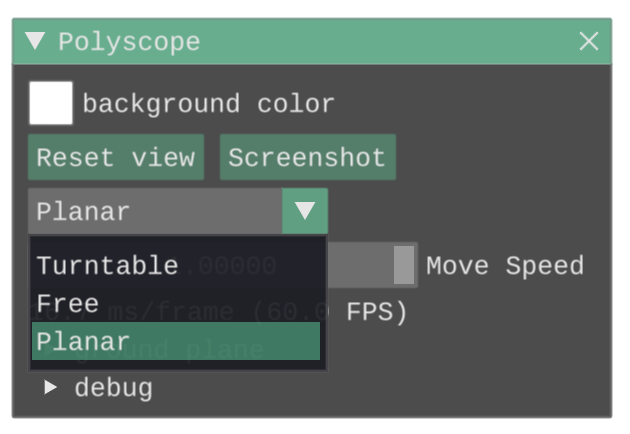The height and width of the screenshot is (434, 630).
Task: Collapse the Polyscope window with the title triangle
Action: pos(35,41)
